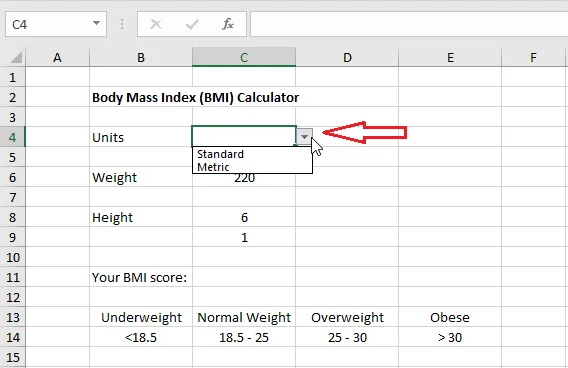Image resolution: width=568 pixels, height=368 pixels.
Task: Click the Enter checkmark icon in formula bar
Action: click(x=192, y=24)
